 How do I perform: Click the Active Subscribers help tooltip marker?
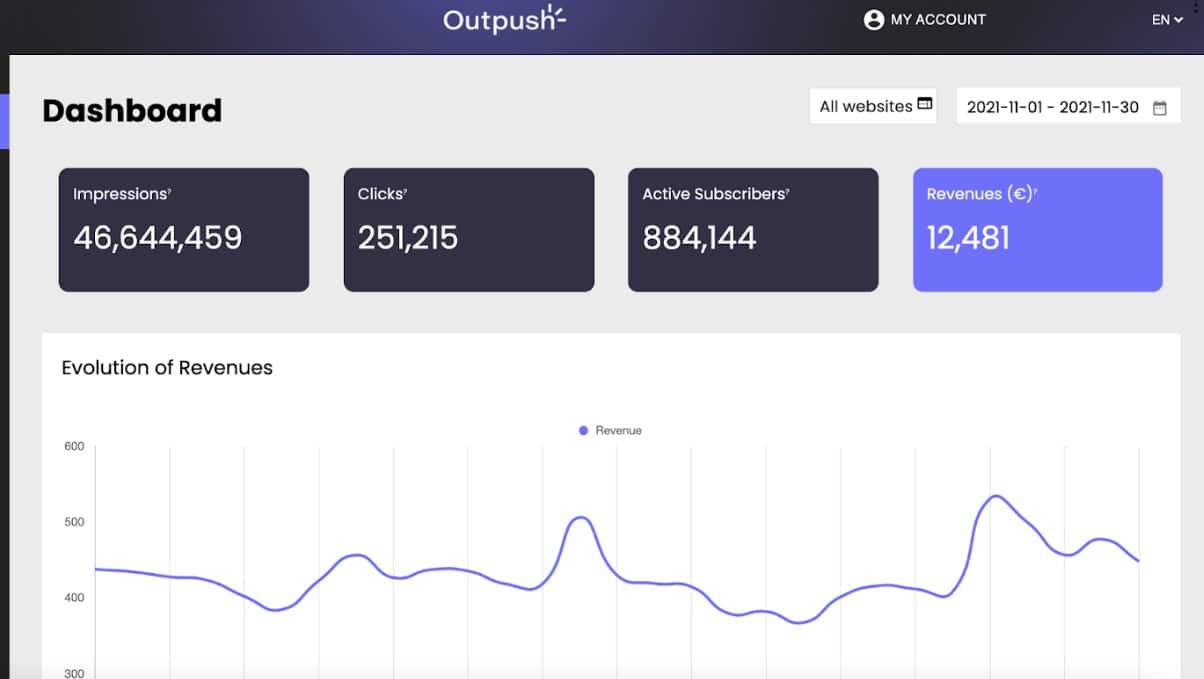(x=788, y=190)
